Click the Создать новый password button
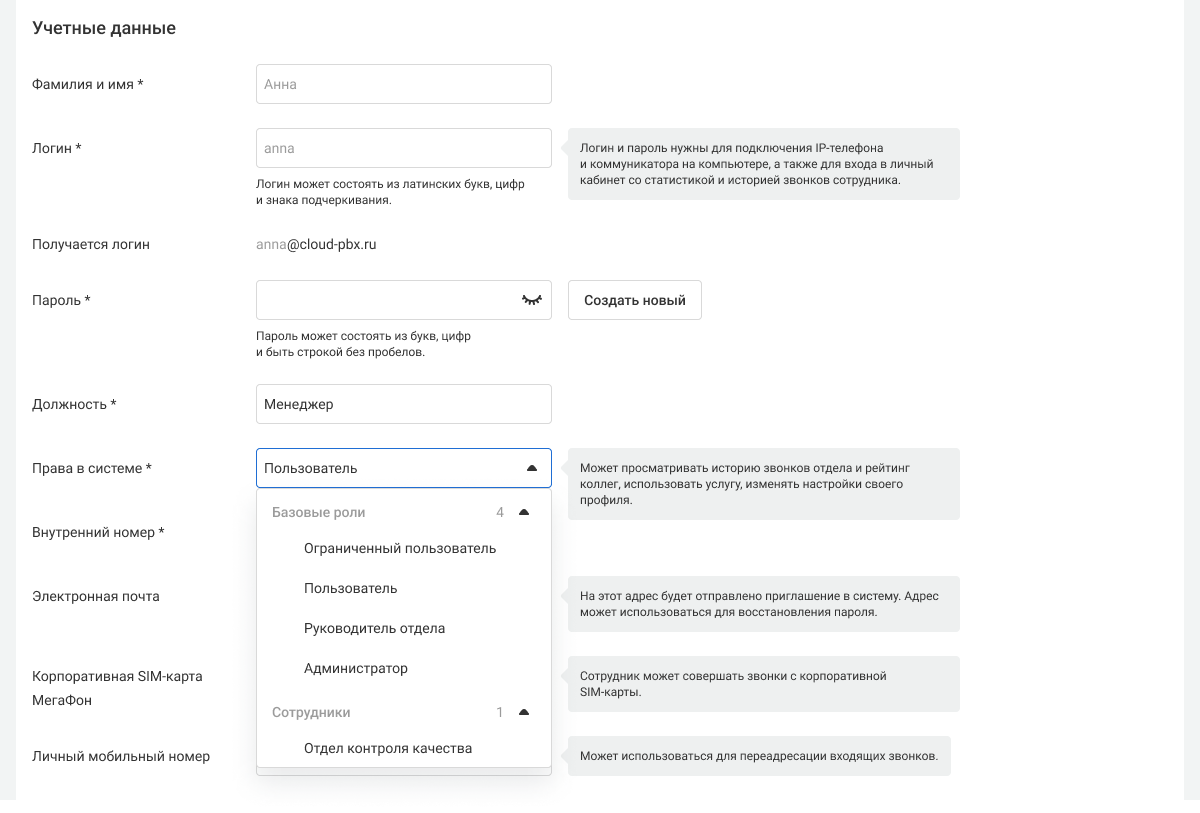This screenshot has width=1200, height=813. pyautogui.click(x=634, y=300)
